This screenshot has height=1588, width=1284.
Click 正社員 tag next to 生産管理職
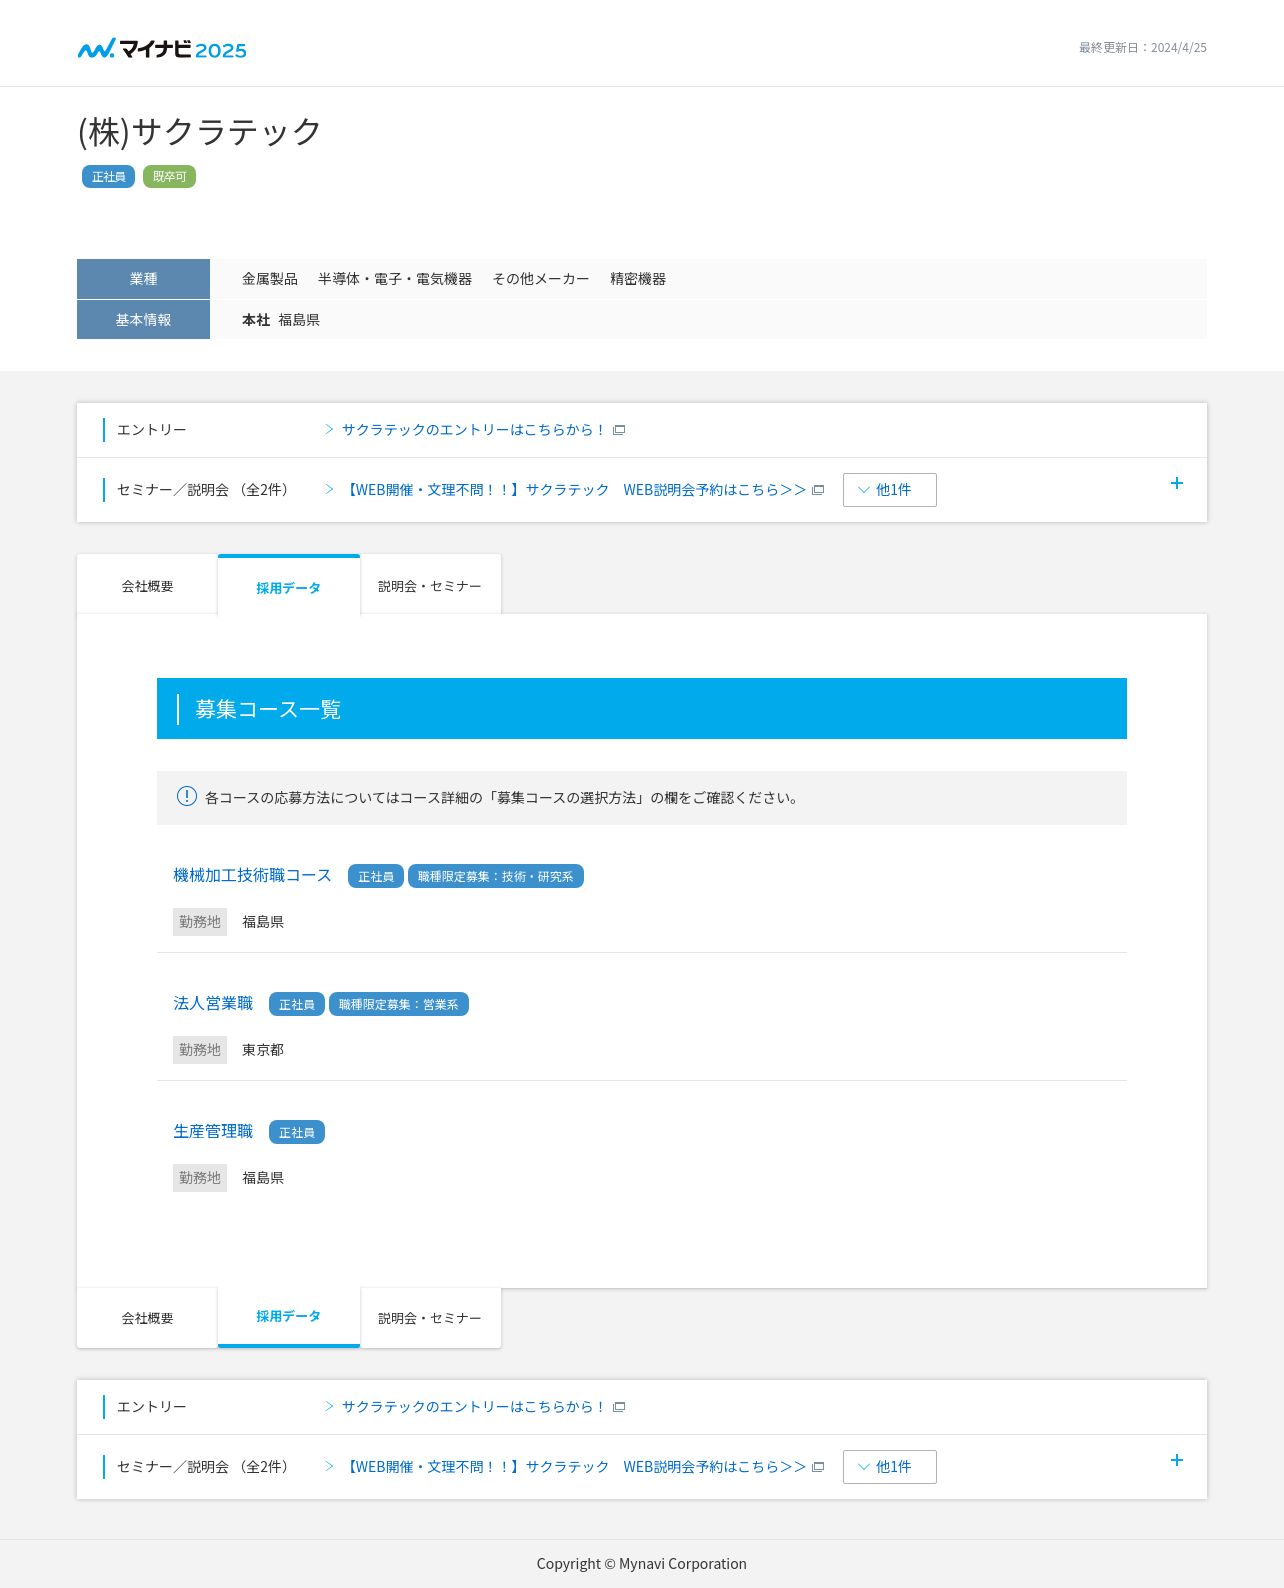(296, 1132)
